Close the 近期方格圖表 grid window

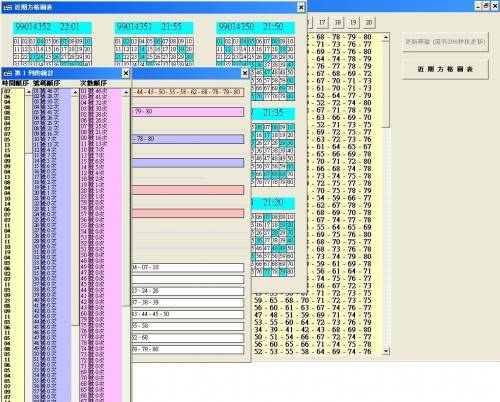click(301, 7)
